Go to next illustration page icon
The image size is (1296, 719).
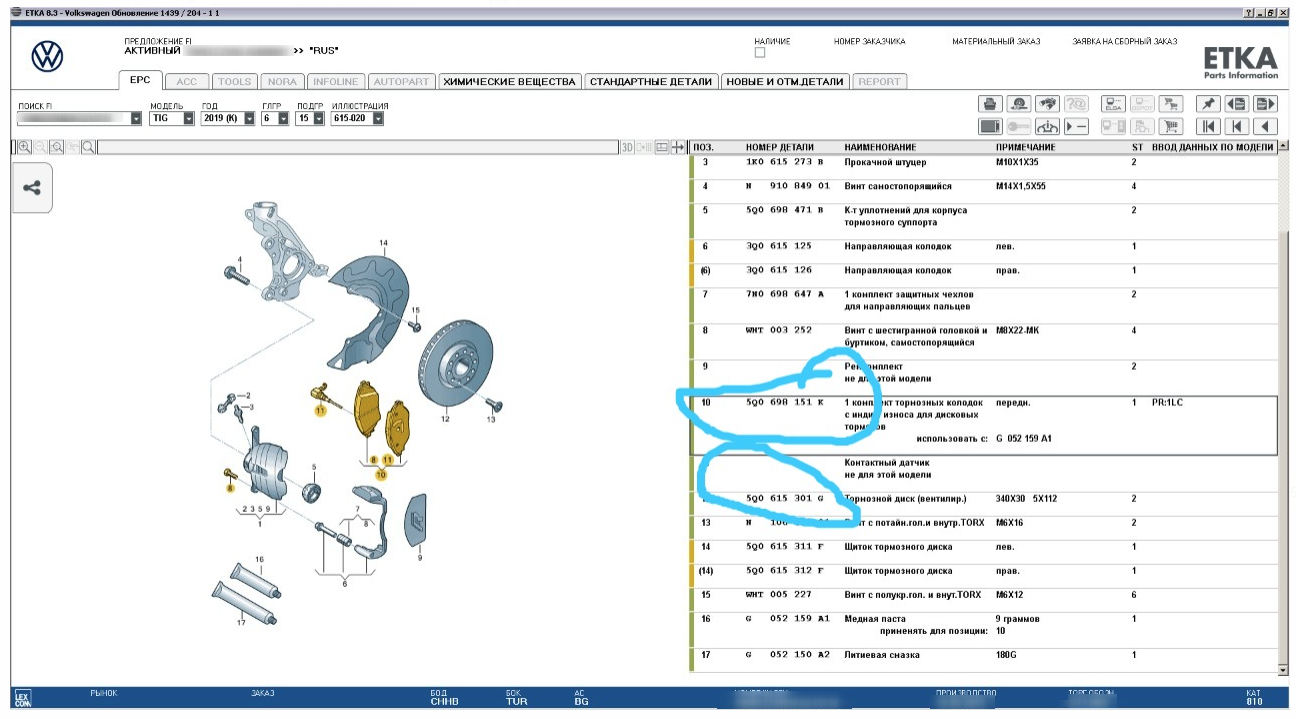(1266, 104)
